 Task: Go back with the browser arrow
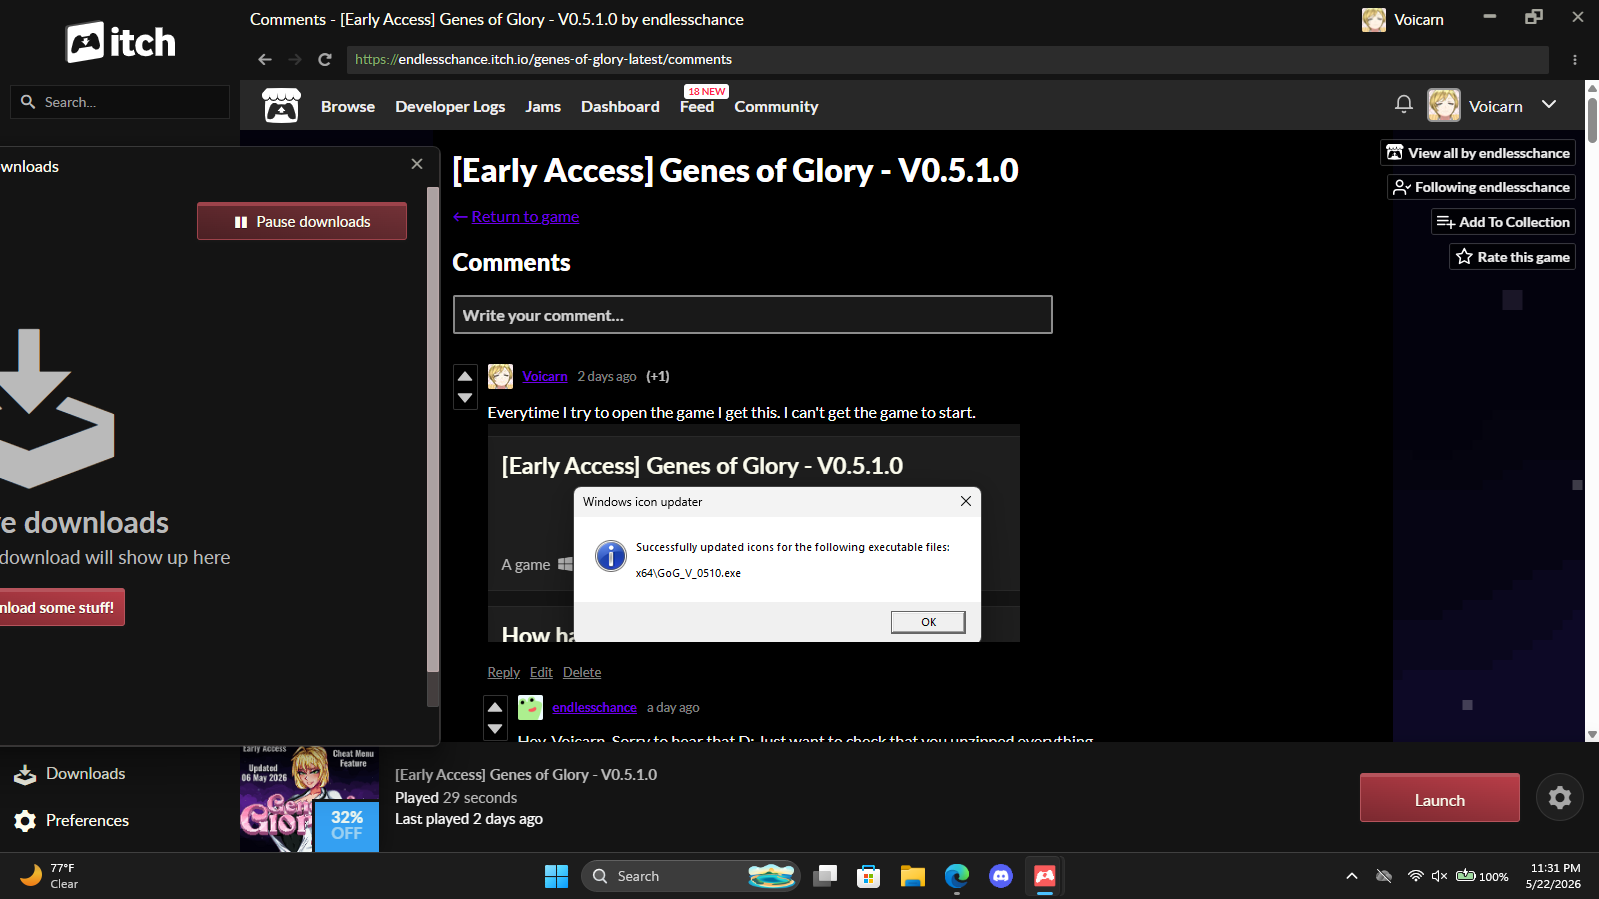(265, 59)
